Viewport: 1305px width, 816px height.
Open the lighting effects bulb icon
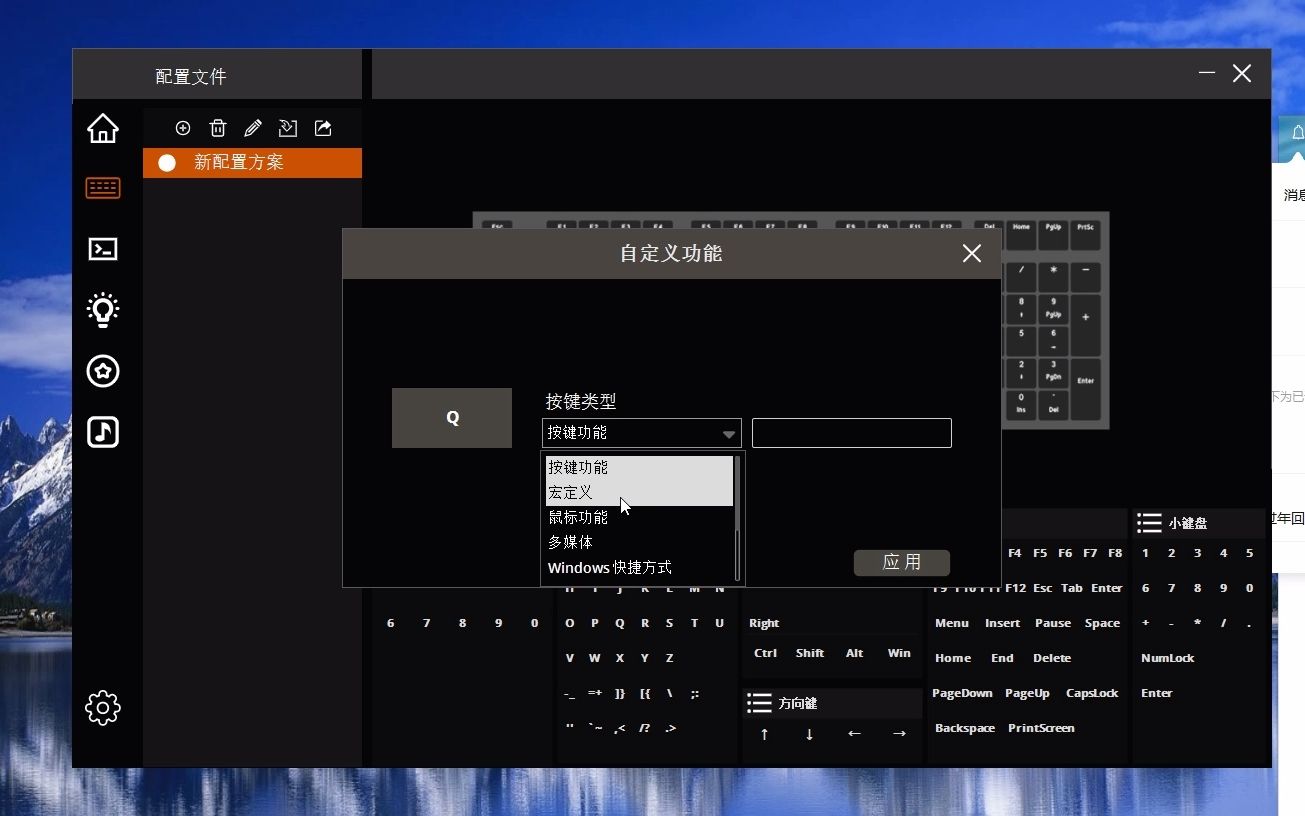coord(103,311)
